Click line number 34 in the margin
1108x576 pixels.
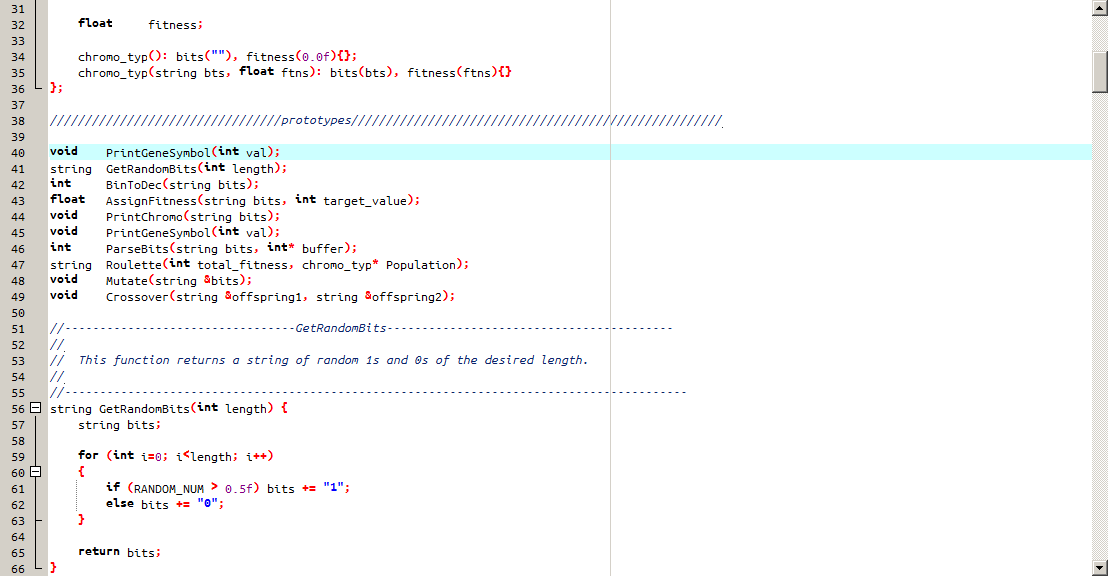pos(18,57)
